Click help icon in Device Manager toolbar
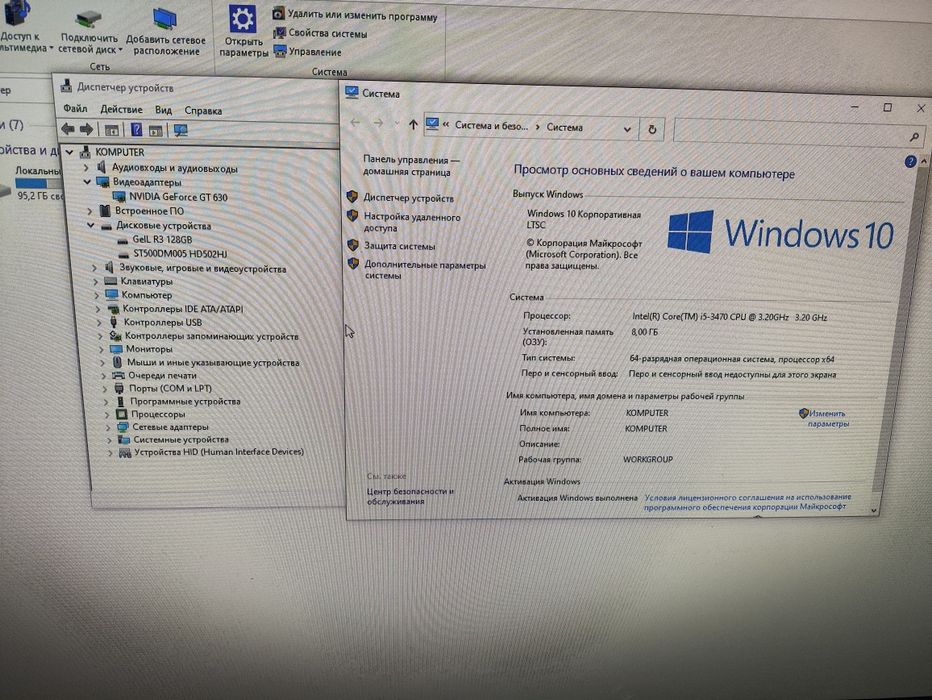This screenshot has width=932, height=700. [x=136, y=130]
